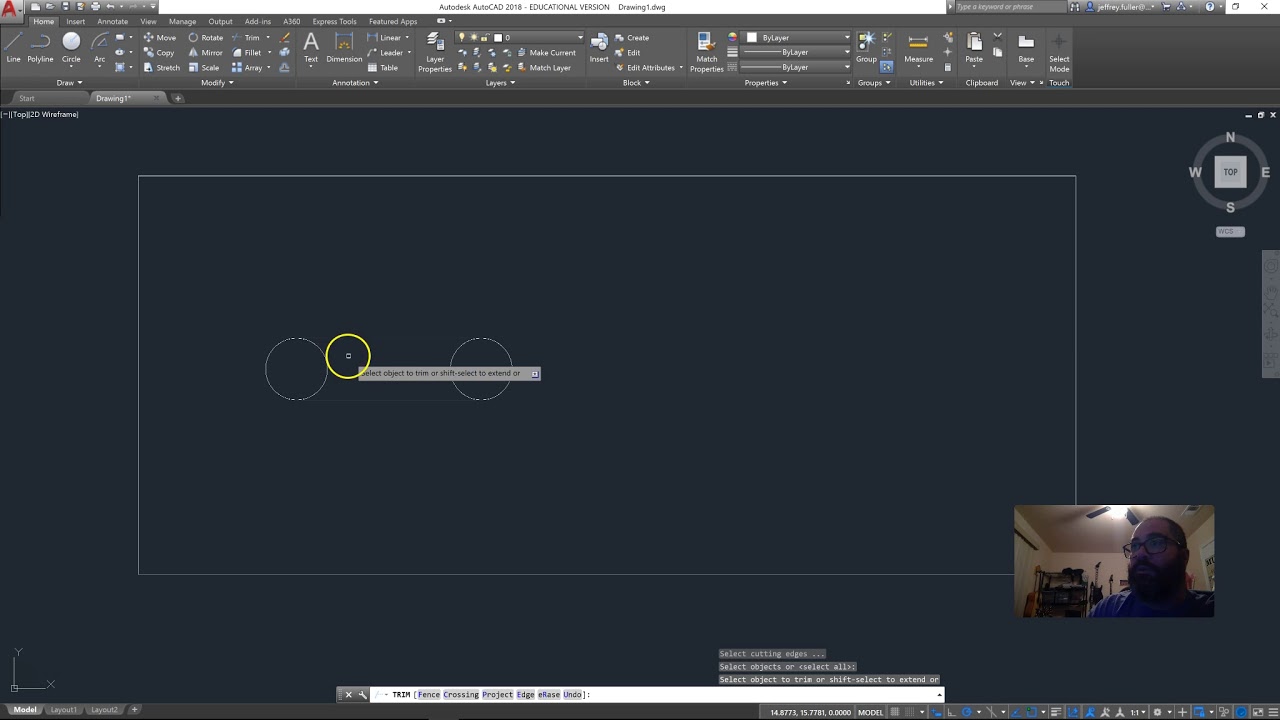
Task: Click Make Current layer button
Action: coord(546,53)
